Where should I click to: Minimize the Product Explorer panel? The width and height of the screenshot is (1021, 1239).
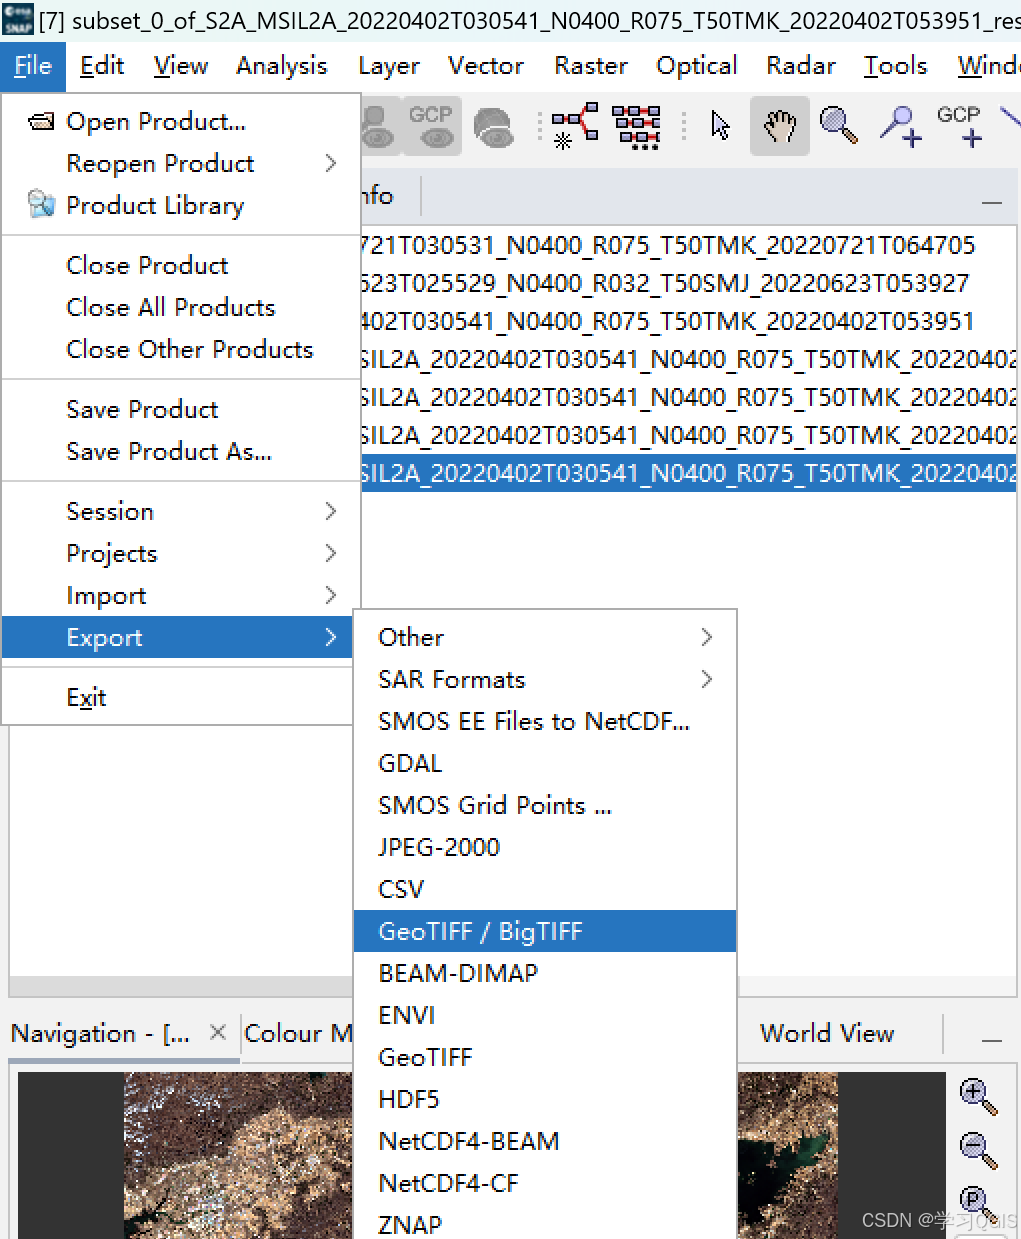992,202
